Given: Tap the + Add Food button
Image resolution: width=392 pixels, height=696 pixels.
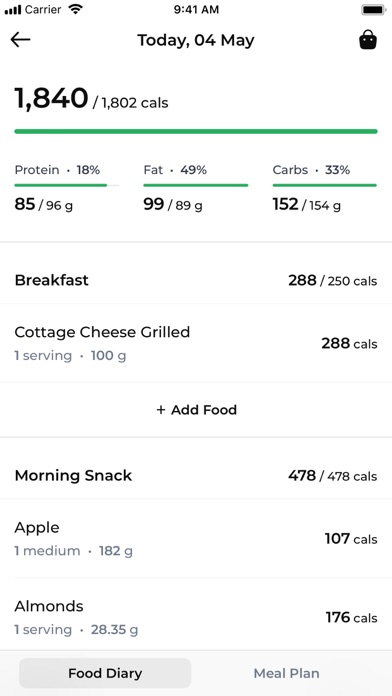Looking at the screenshot, I should (x=196, y=409).
